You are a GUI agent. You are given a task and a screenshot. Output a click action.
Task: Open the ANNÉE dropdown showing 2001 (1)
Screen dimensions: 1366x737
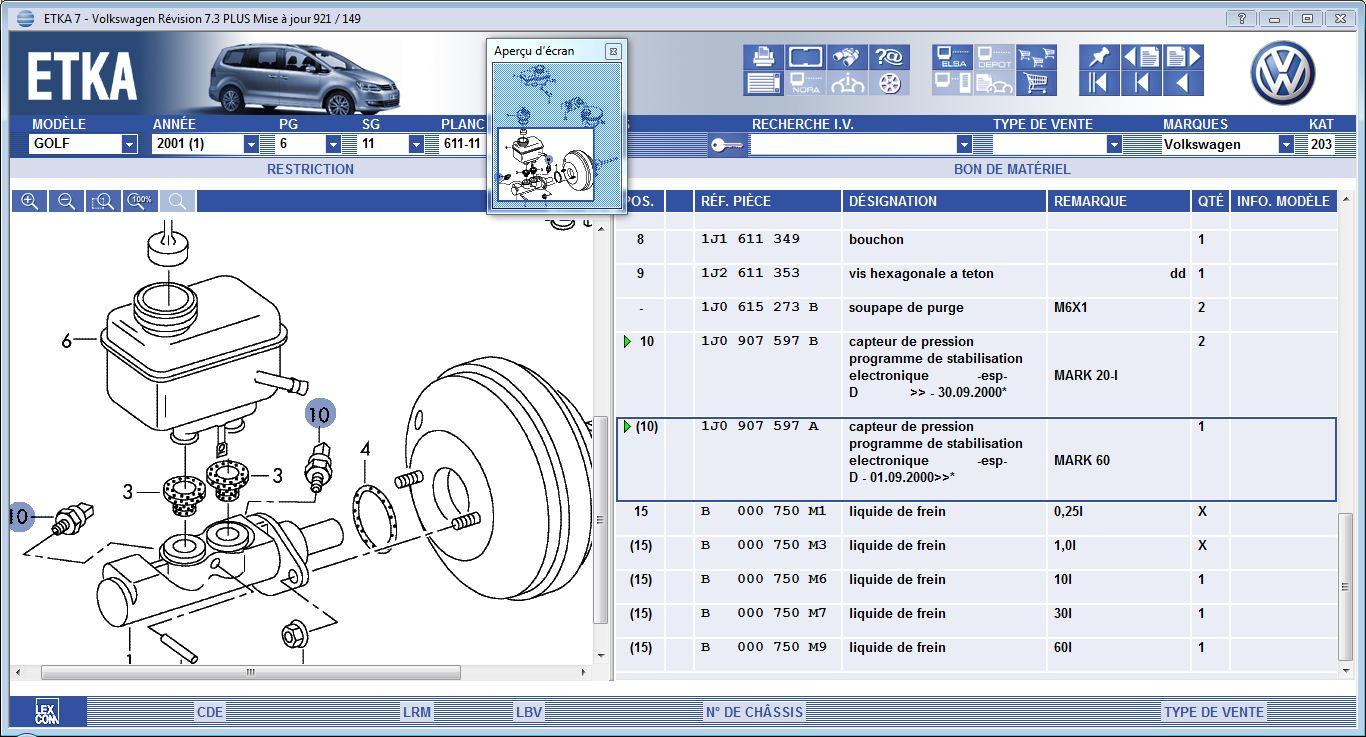pyautogui.click(x=251, y=144)
